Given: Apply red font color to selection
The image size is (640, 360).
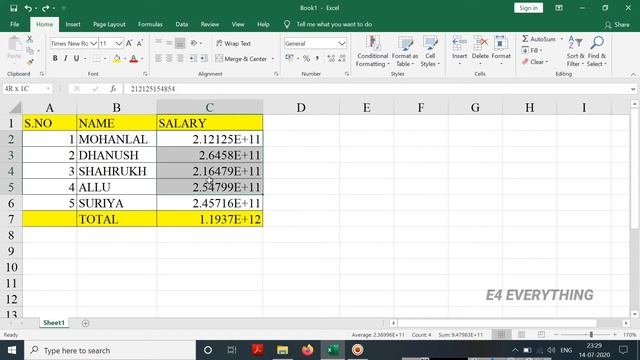Looking at the screenshot, I should (x=133, y=59).
